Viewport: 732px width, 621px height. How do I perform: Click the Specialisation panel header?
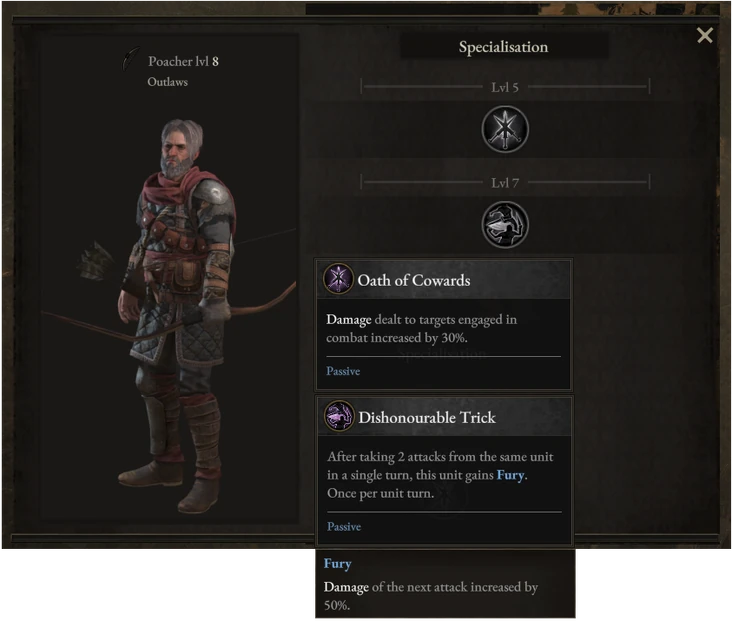point(504,47)
